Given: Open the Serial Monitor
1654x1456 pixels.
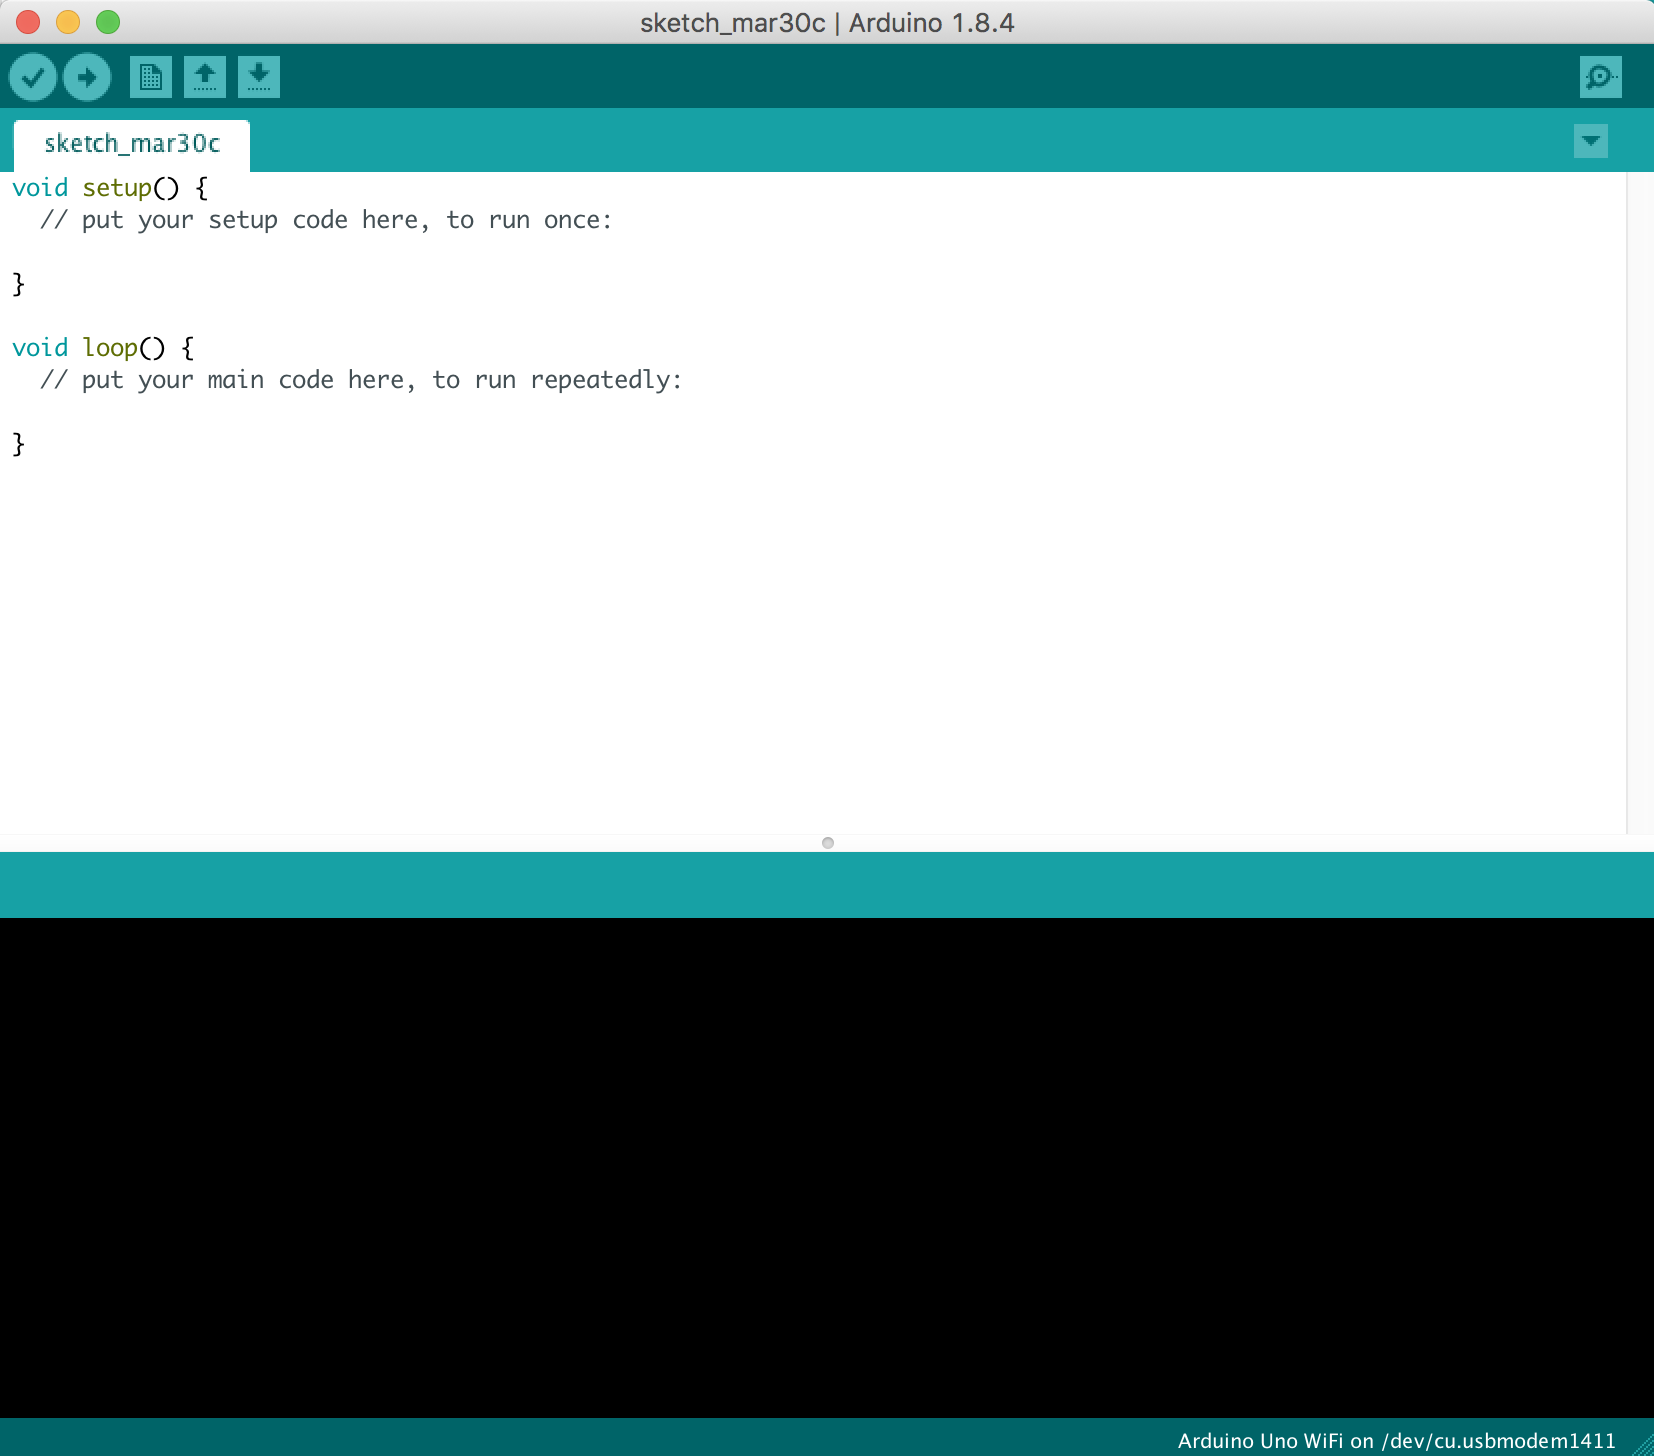Looking at the screenshot, I should pyautogui.click(x=1600, y=77).
